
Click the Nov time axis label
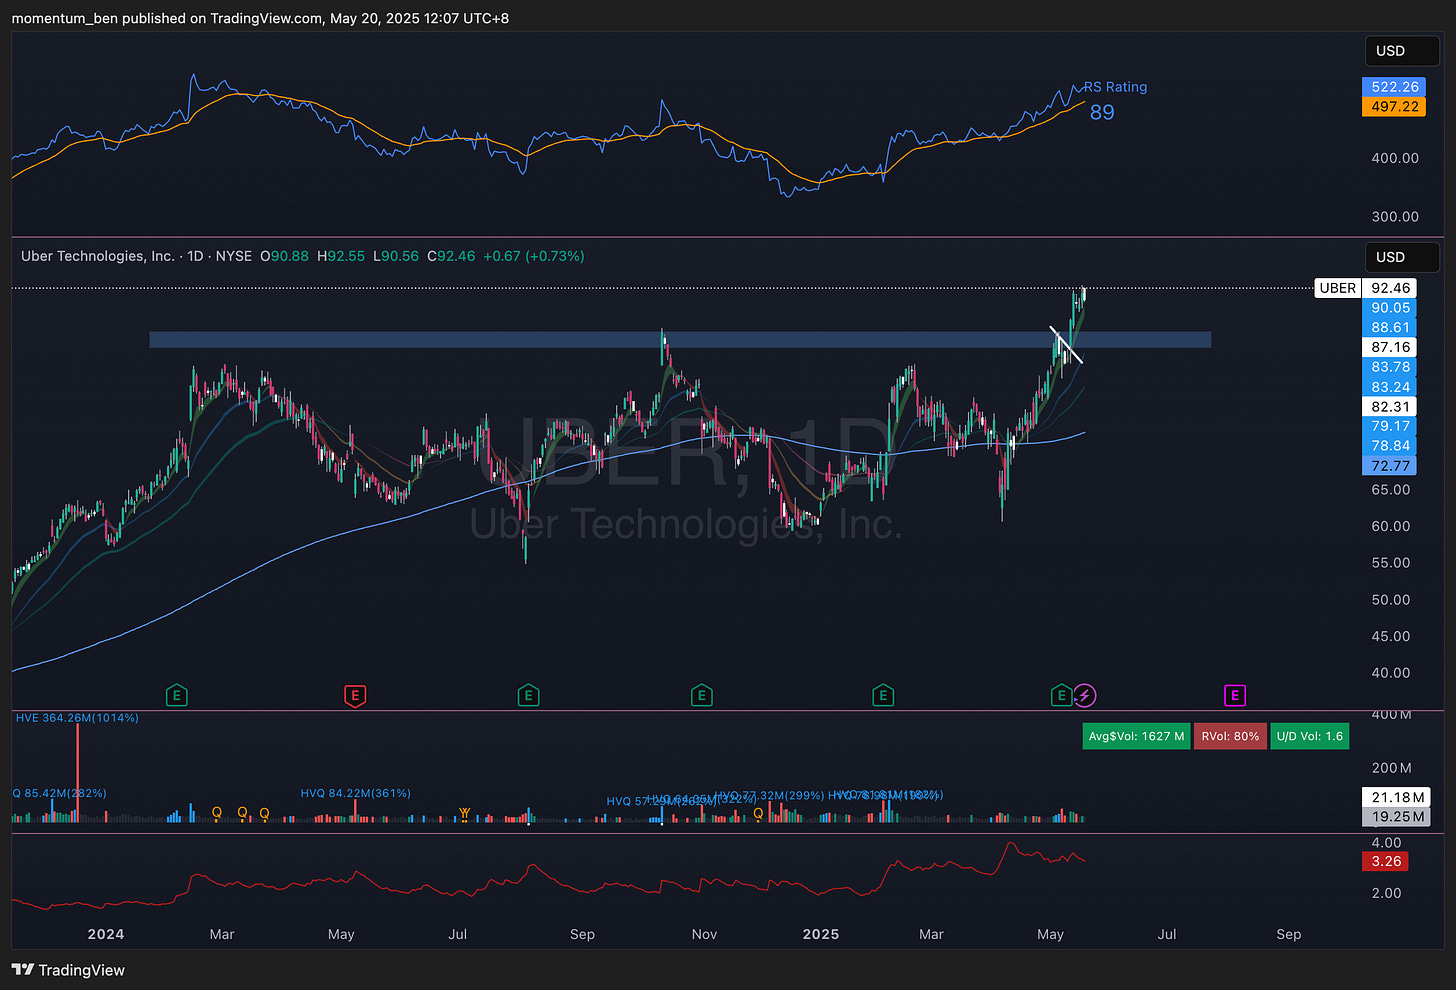click(704, 934)
